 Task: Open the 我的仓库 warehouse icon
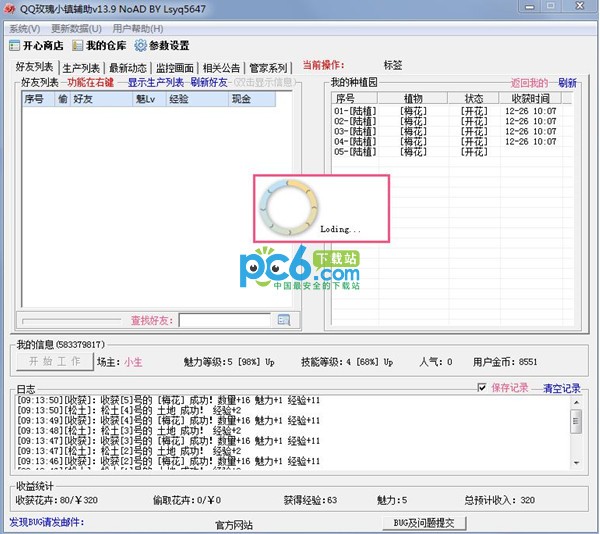click(x=77, y=46)
